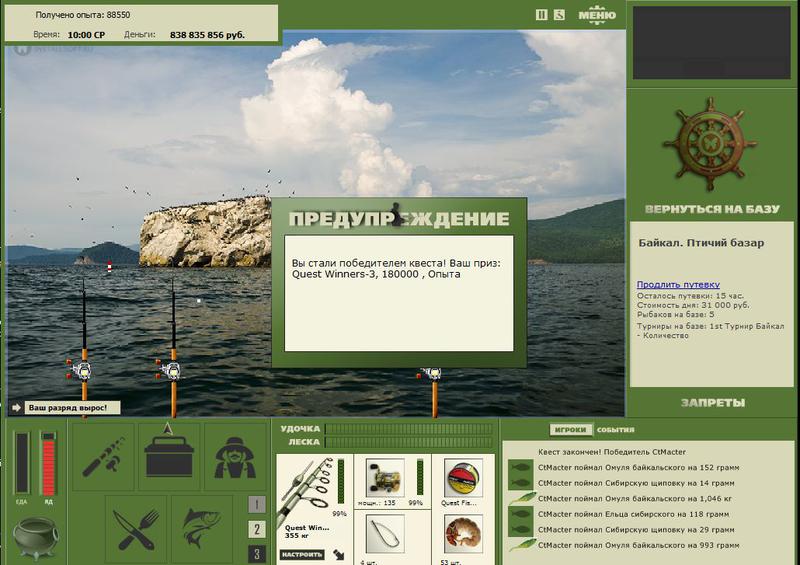Click the Ельца сибирского на 118 грамм row
The width and height of the screenshot is (800, 565).
click(x=633, y=514)
